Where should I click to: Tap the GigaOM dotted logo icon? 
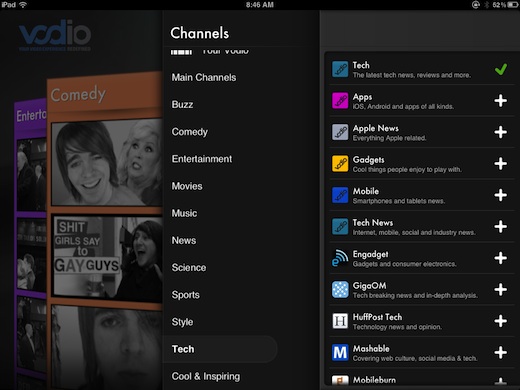(340, 289)
